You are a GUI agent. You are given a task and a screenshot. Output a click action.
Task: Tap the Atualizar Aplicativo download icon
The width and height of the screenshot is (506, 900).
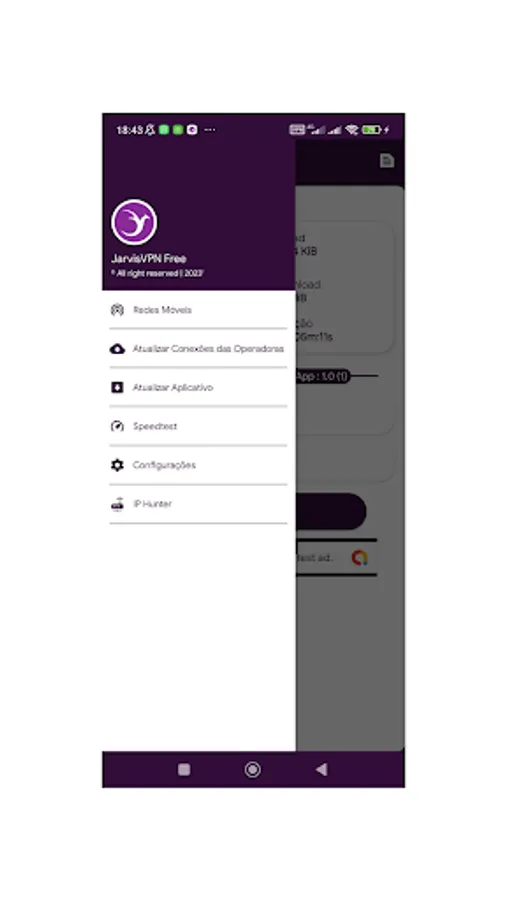(x=117, y=387)
